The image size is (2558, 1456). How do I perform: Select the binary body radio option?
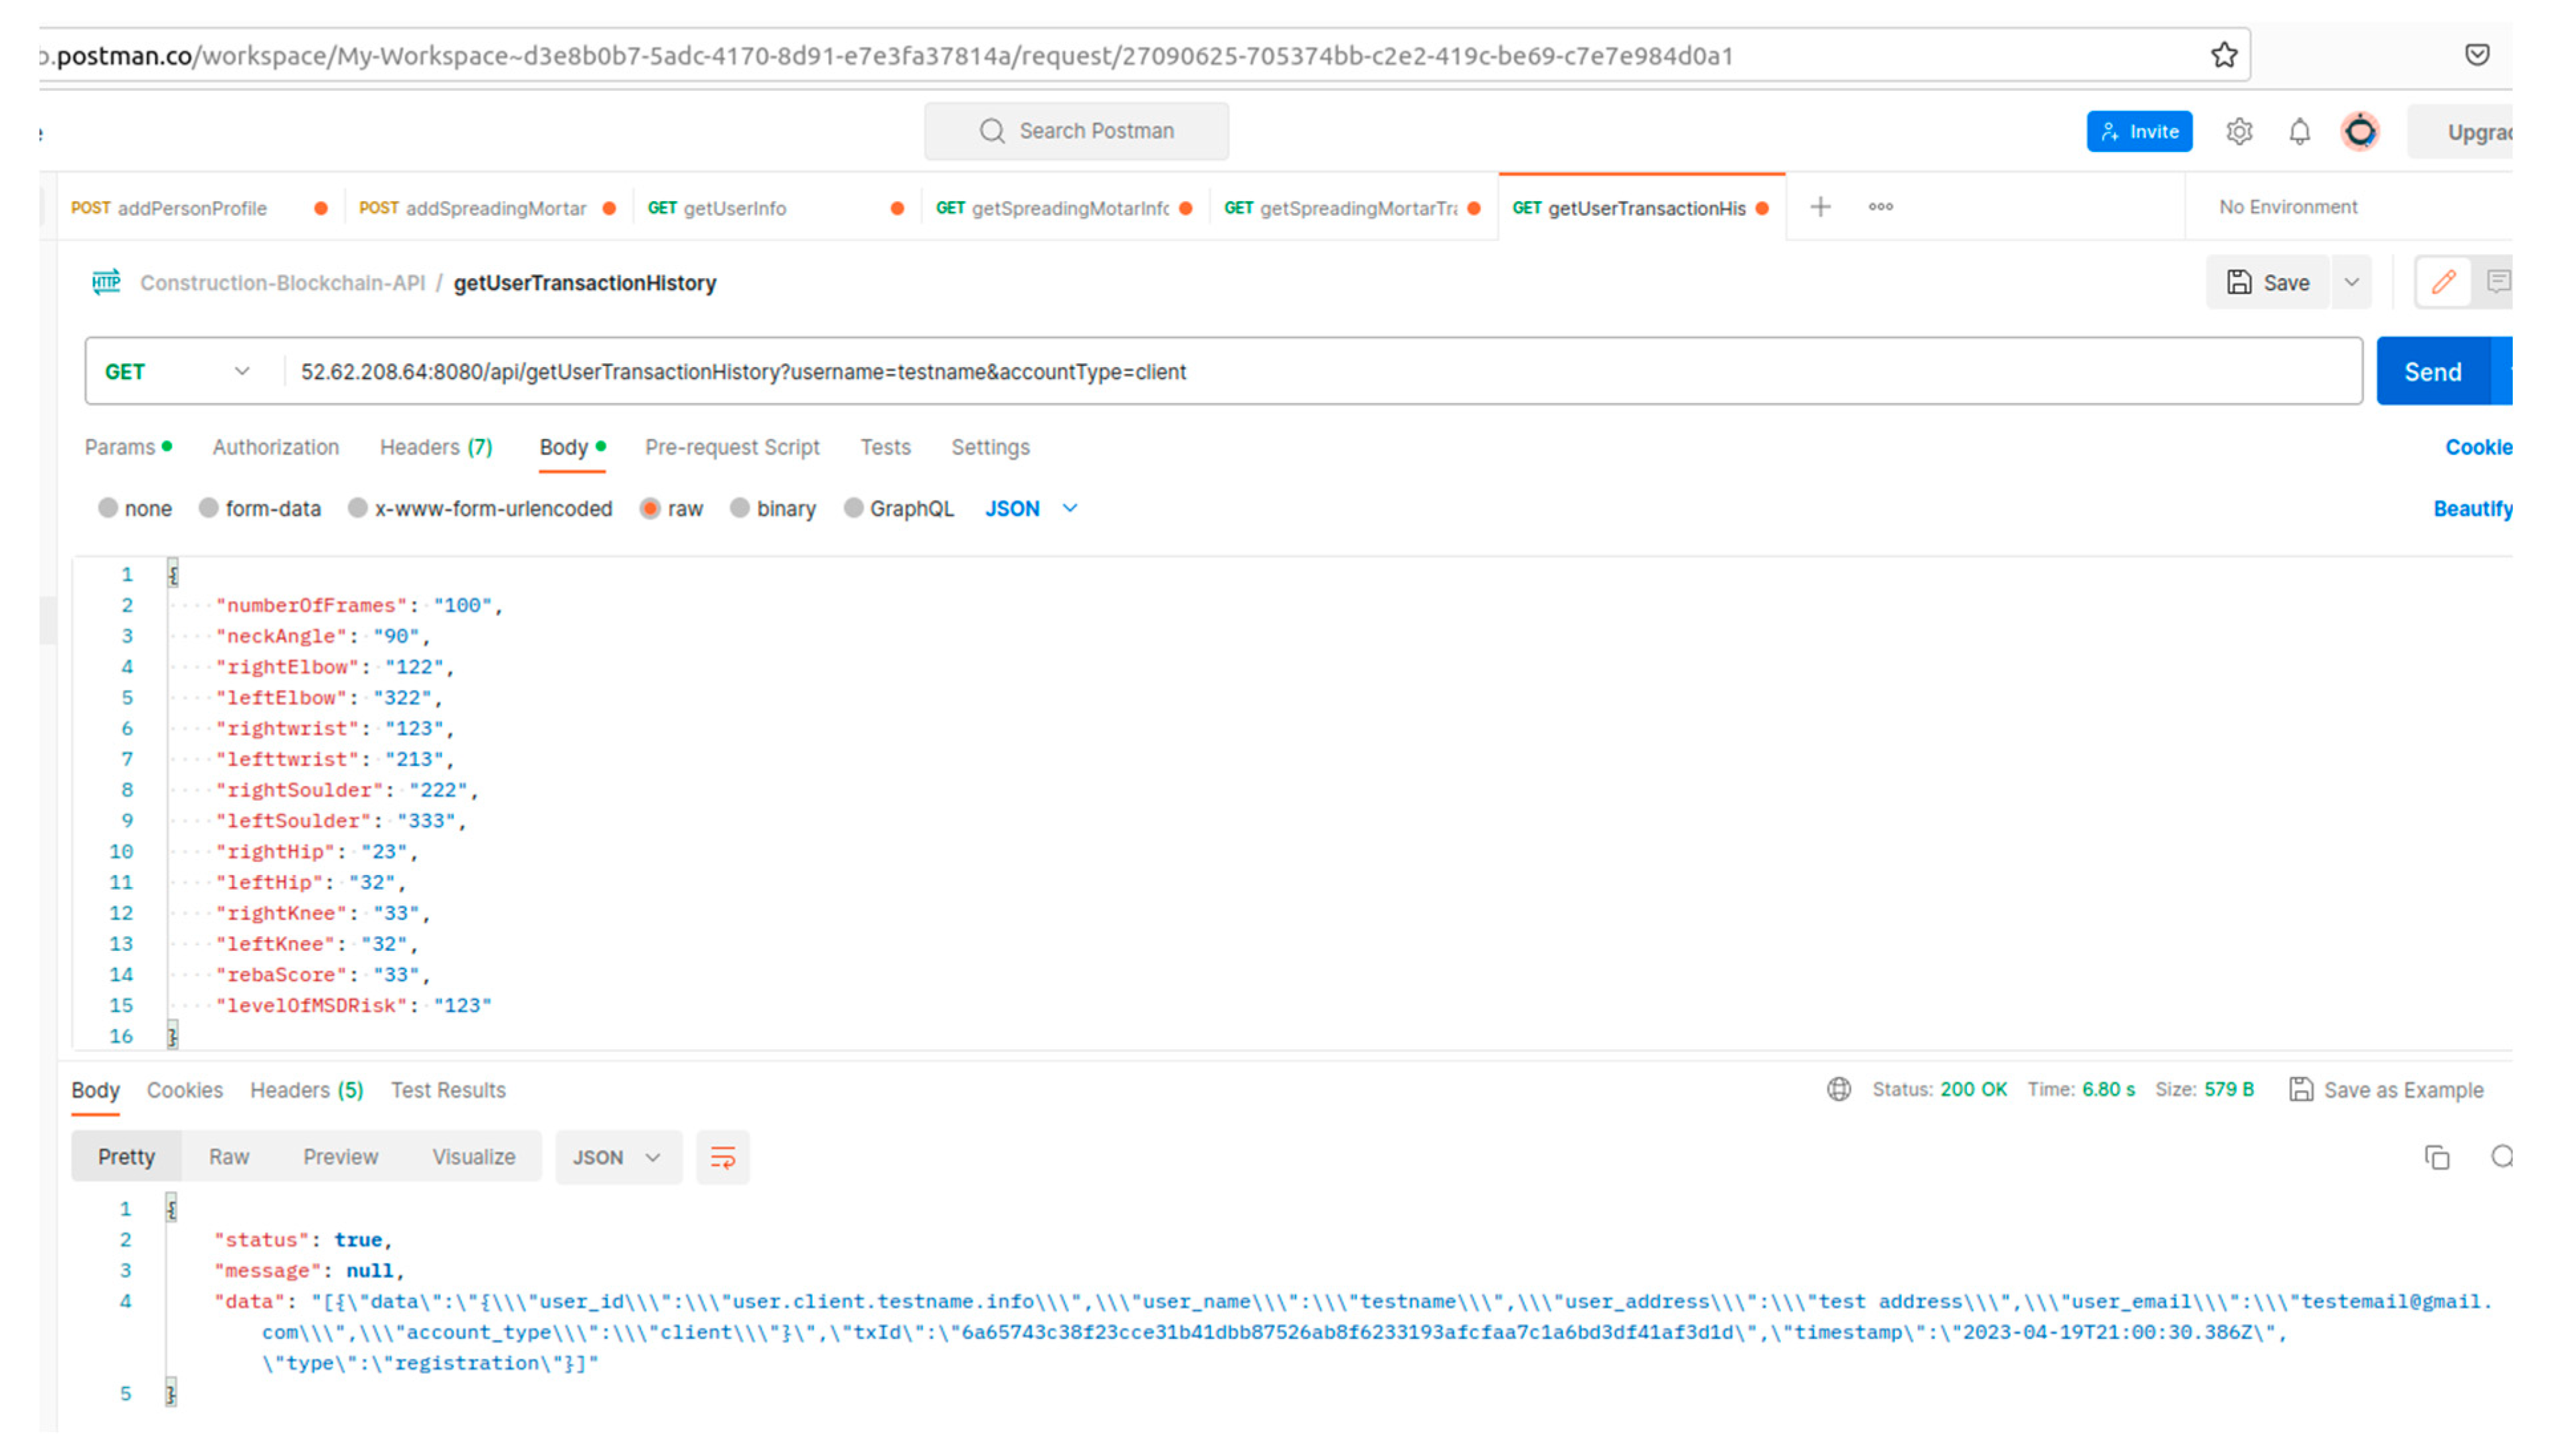(x=739, y=508)
